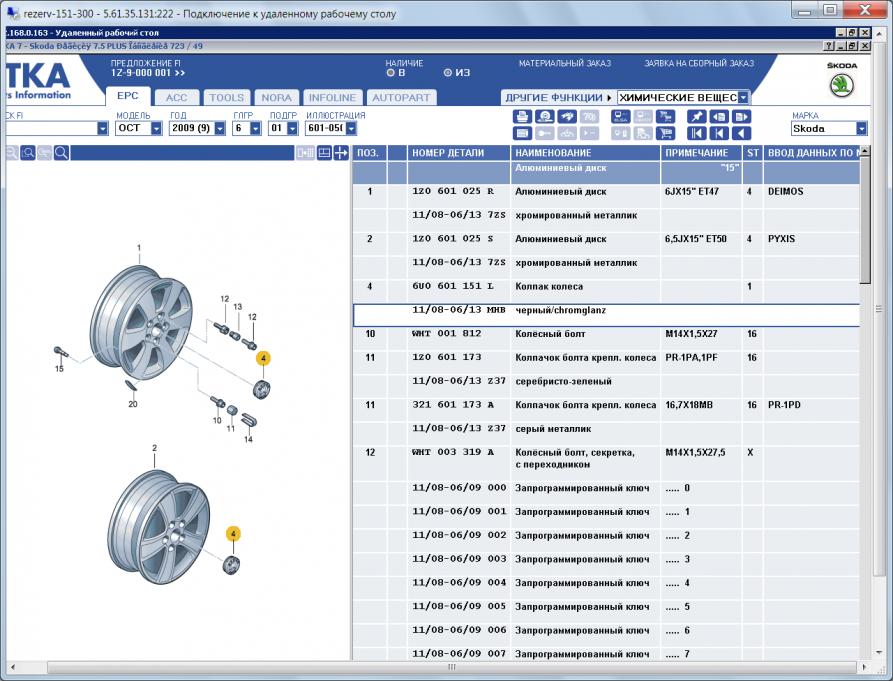This screenshot has width=893, height=681.
Task: Switch to the ACC tab
Action: pyautogui.click(x=177, y=98)
